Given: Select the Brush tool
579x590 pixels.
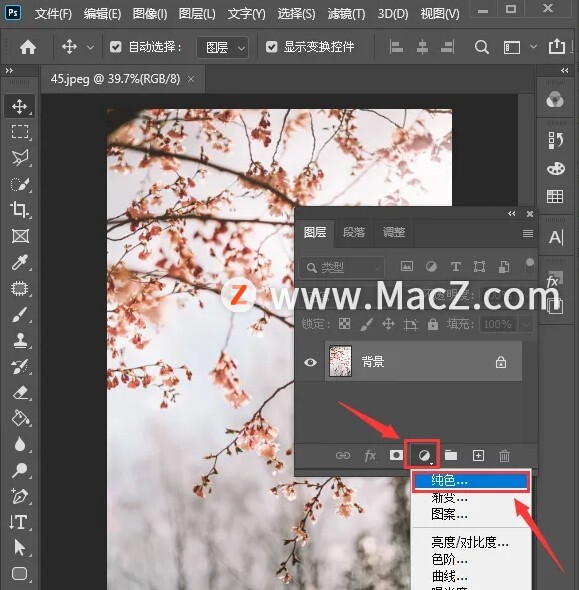Looking at the screenshot, I should click(19, 315).
